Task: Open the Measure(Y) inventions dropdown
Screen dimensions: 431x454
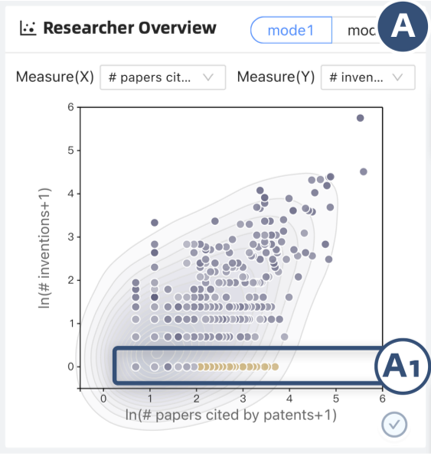Action: tap(368, 77)
